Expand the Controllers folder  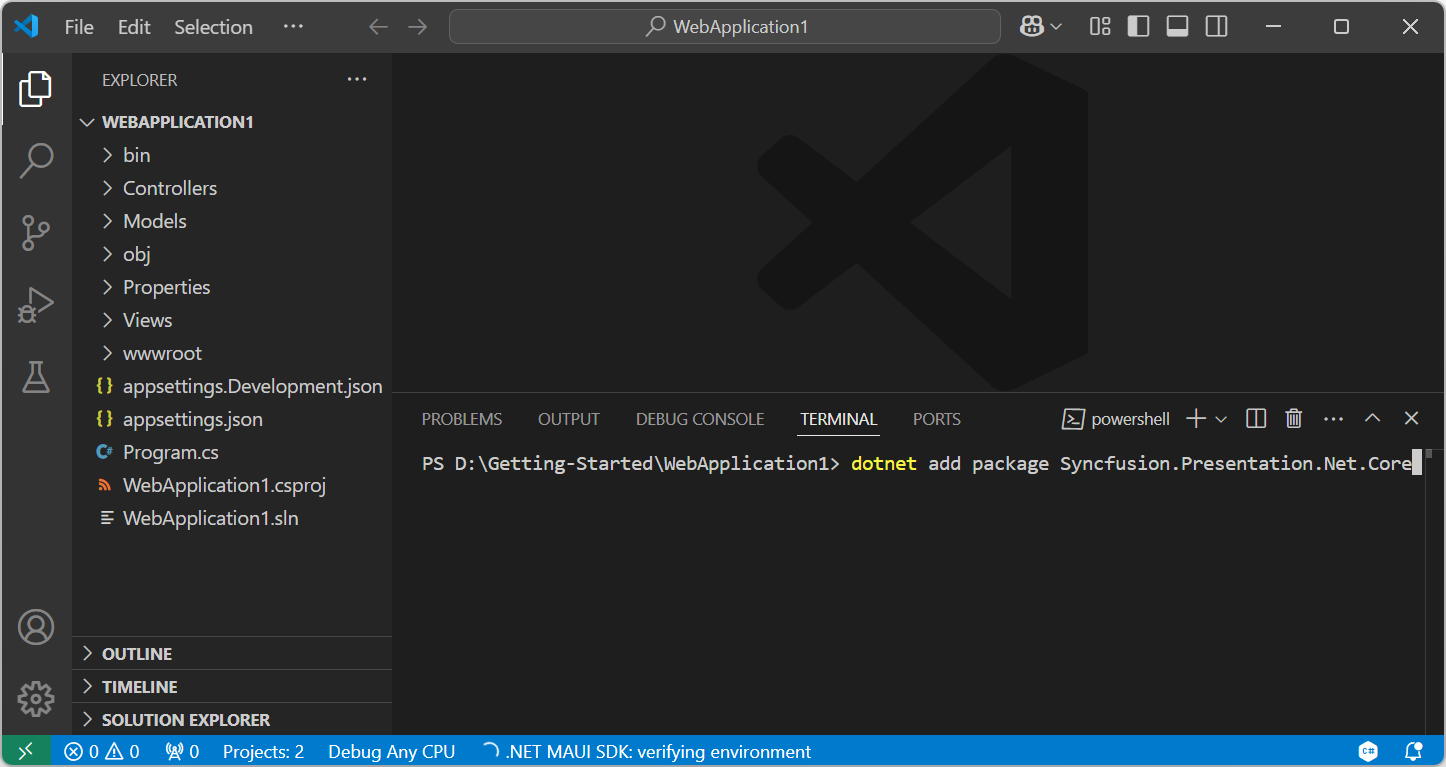click(232, 188)
